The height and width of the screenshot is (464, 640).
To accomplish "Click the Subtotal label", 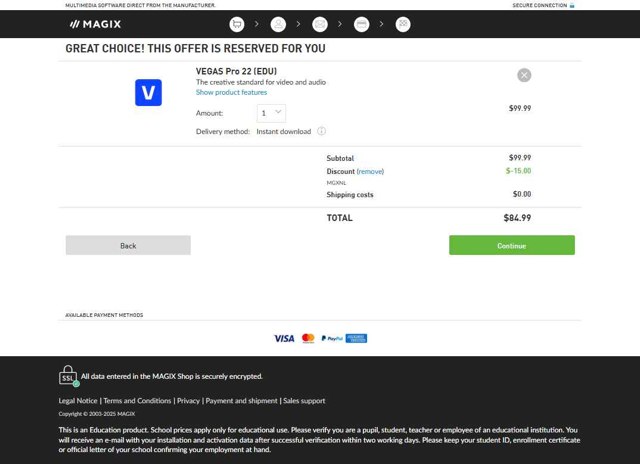I will tap(340, 158).
